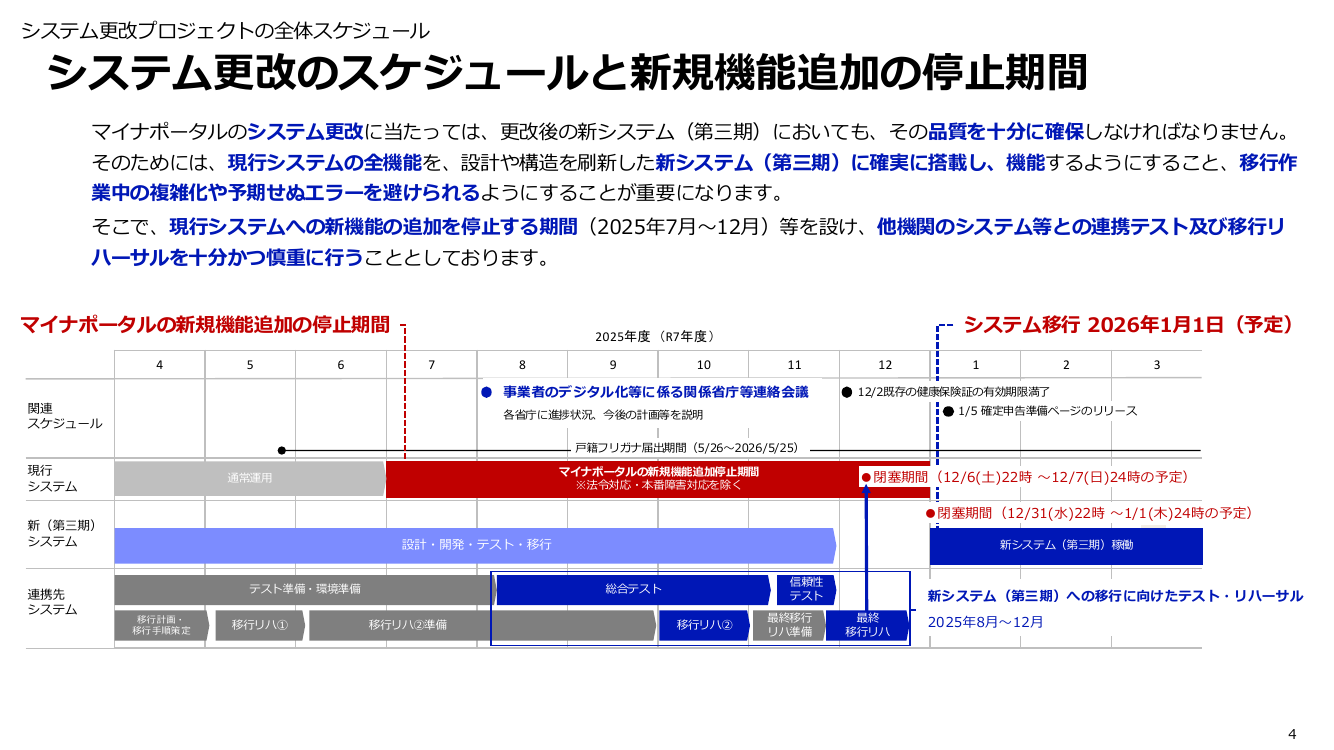
Task: Select the gray '通常運用' bar
Action: (x=250, y=479)
